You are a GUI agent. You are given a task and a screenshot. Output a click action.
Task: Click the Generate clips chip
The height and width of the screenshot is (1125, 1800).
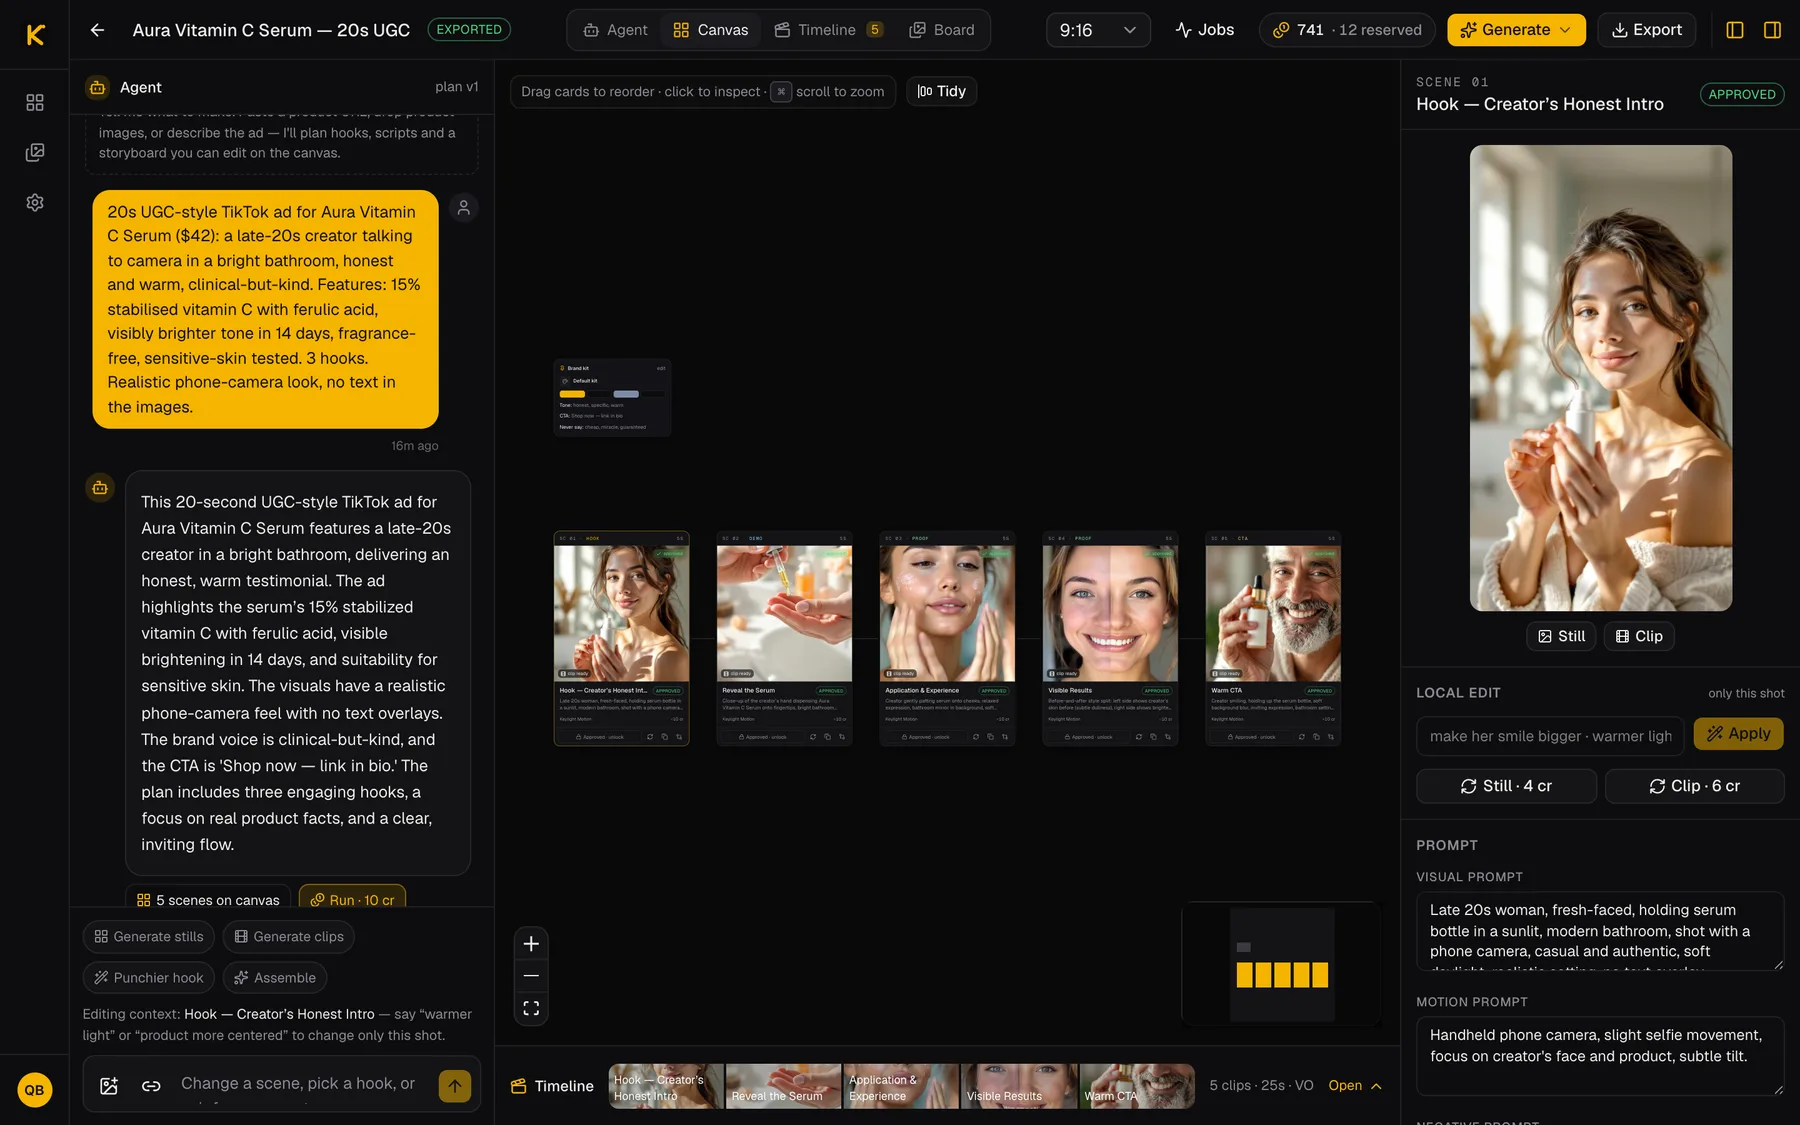(x=288, y=937)
